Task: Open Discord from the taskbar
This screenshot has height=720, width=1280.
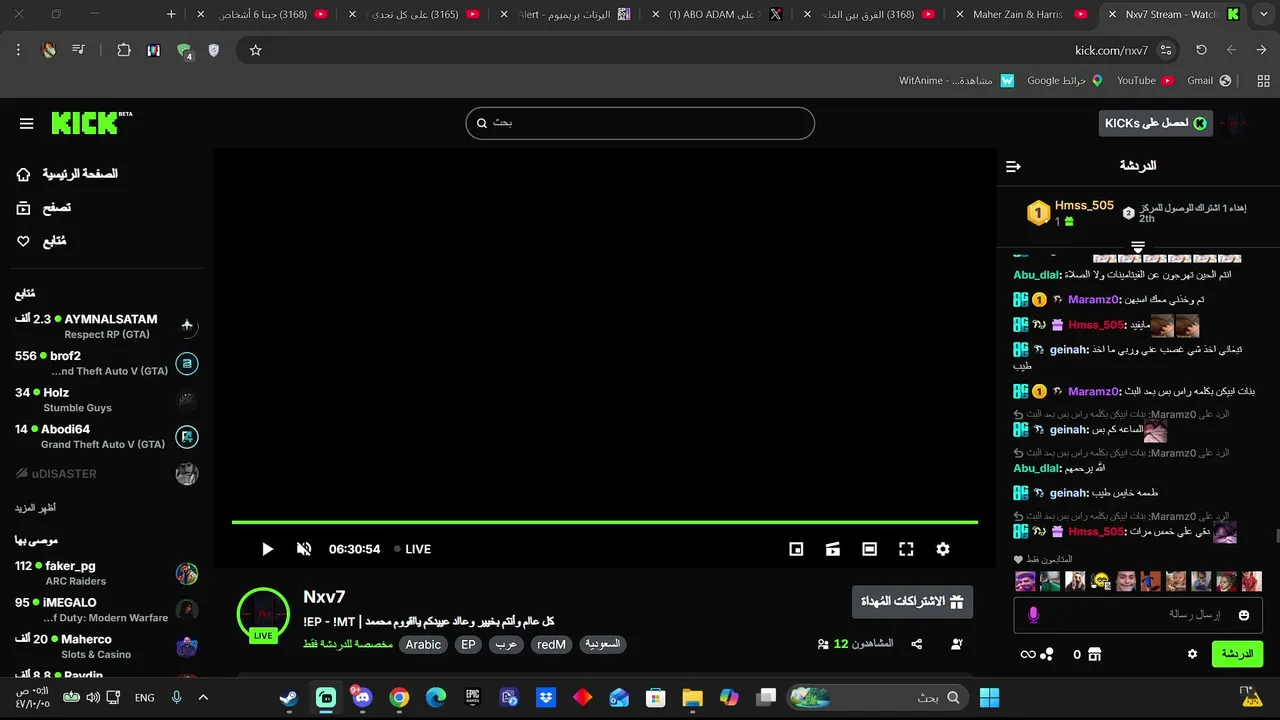Action: [361, 697]
